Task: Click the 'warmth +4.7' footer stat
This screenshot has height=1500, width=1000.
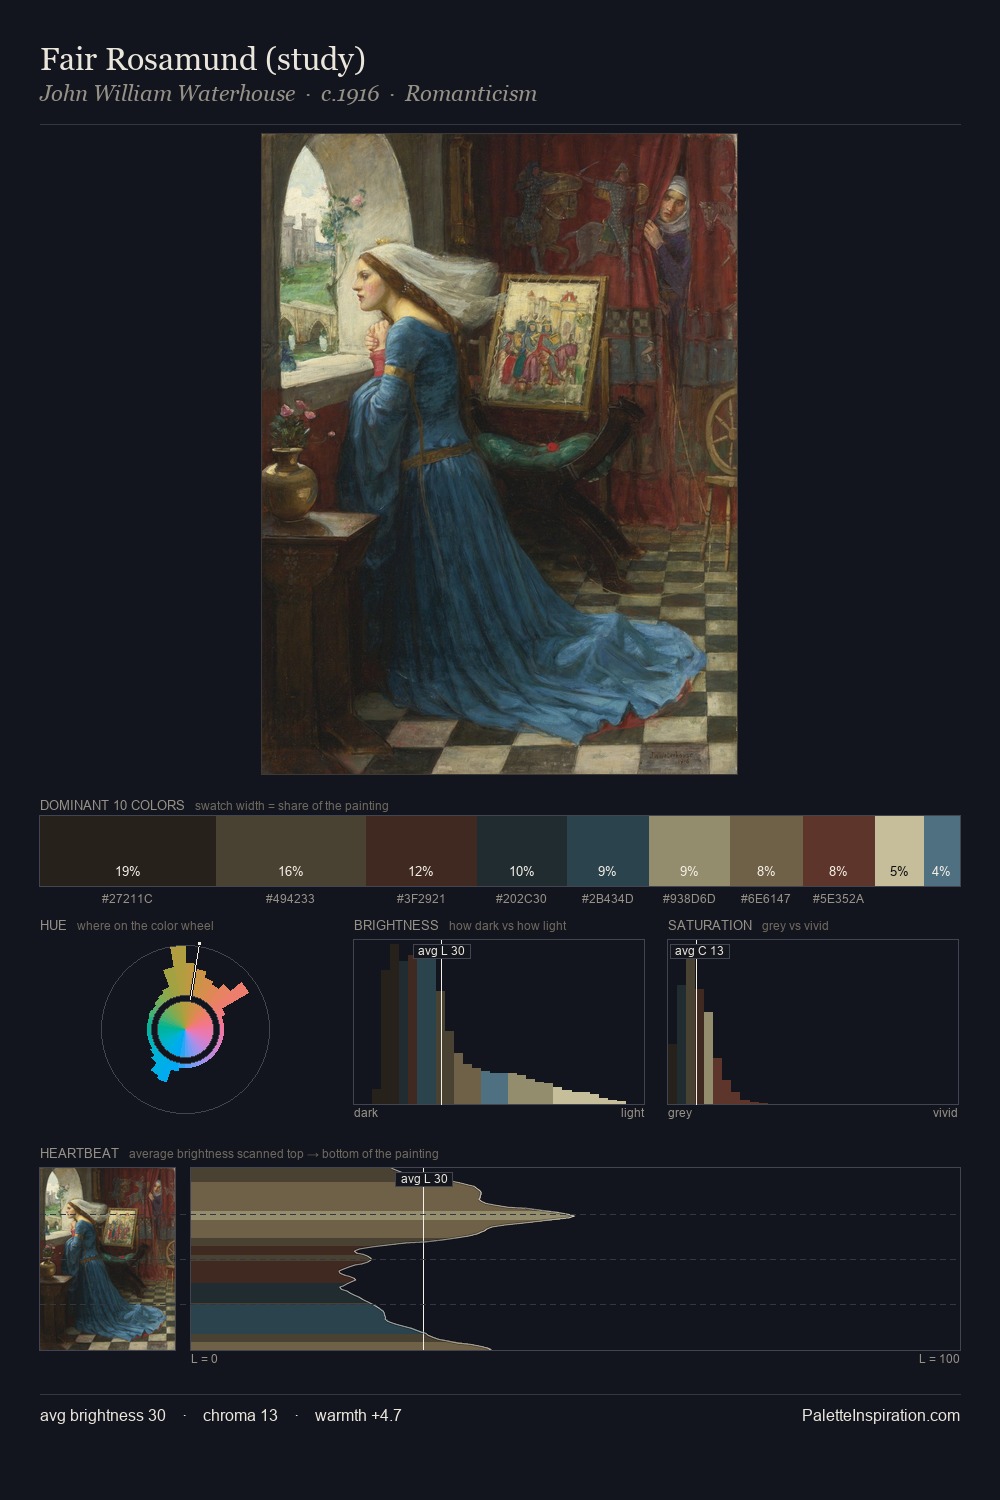Action: [x=358, y=1415]
